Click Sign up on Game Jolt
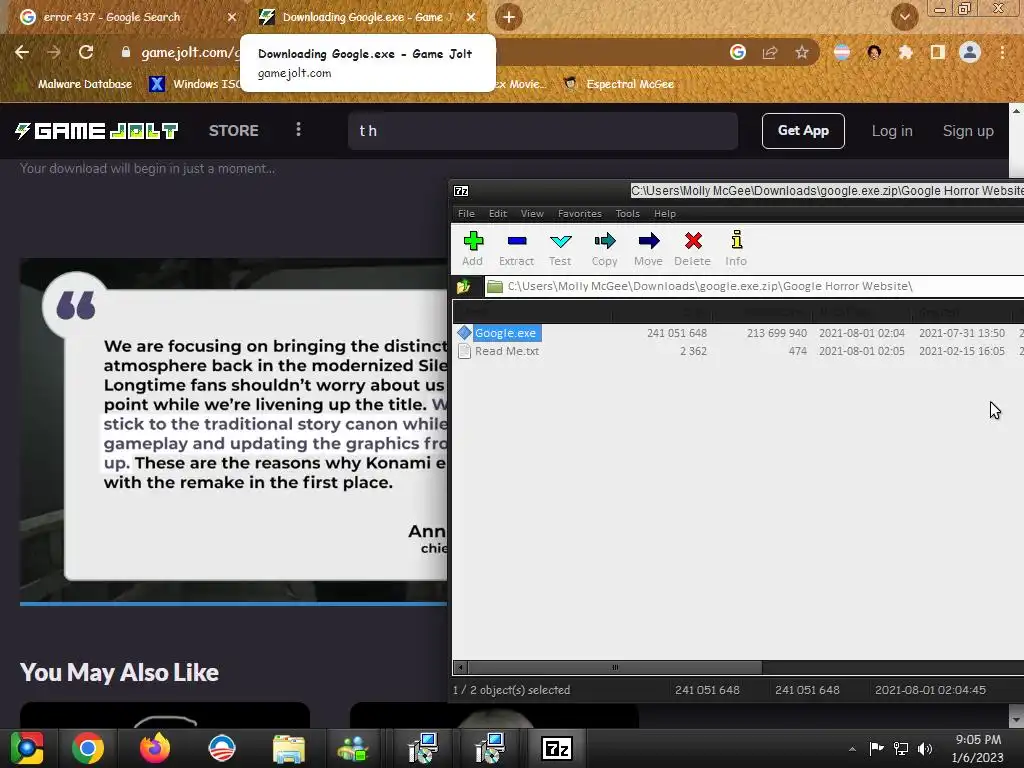The height and width of the screenshot is (768, 1024). coord(968,131)
